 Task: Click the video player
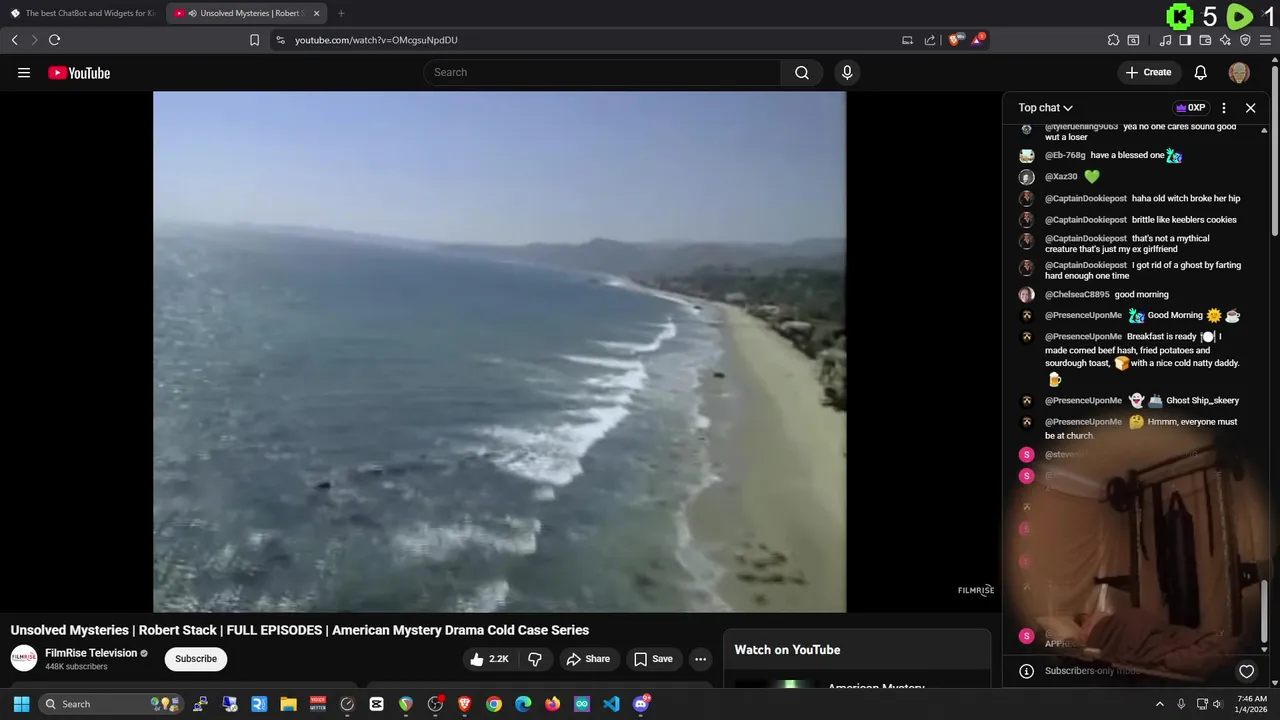click(499, 352)
